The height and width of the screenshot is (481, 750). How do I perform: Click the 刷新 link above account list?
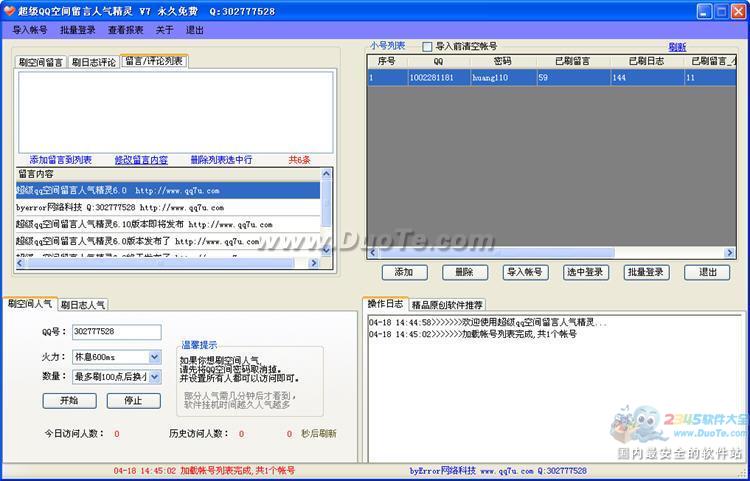click(x=677, y=47)
